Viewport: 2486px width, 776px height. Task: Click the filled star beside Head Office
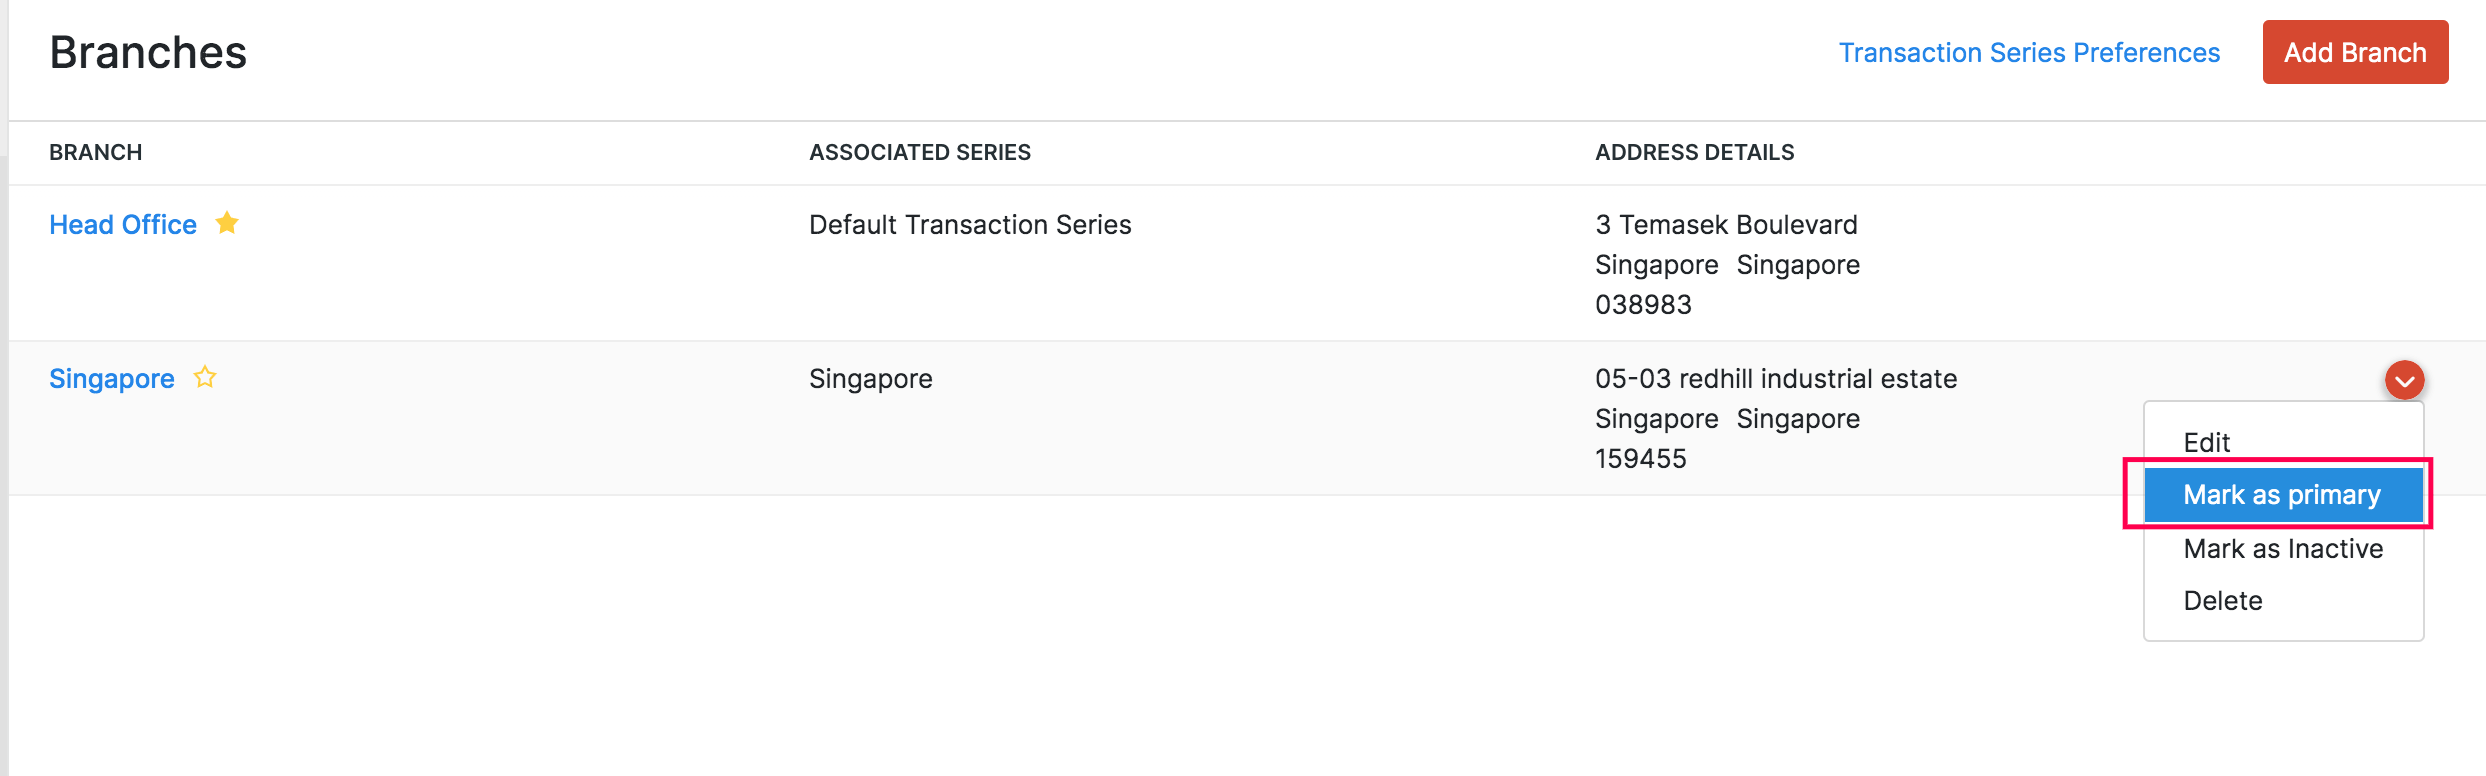pyautogui.click(x=227, y=223)
